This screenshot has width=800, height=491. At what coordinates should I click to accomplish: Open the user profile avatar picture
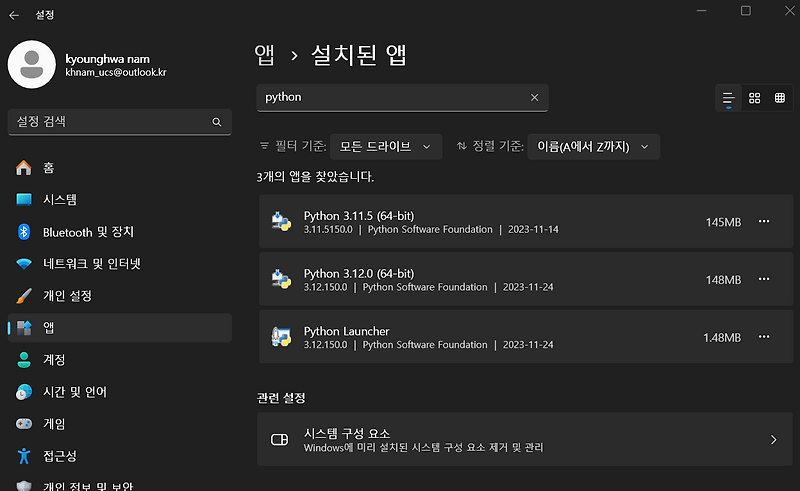point(32,65)
